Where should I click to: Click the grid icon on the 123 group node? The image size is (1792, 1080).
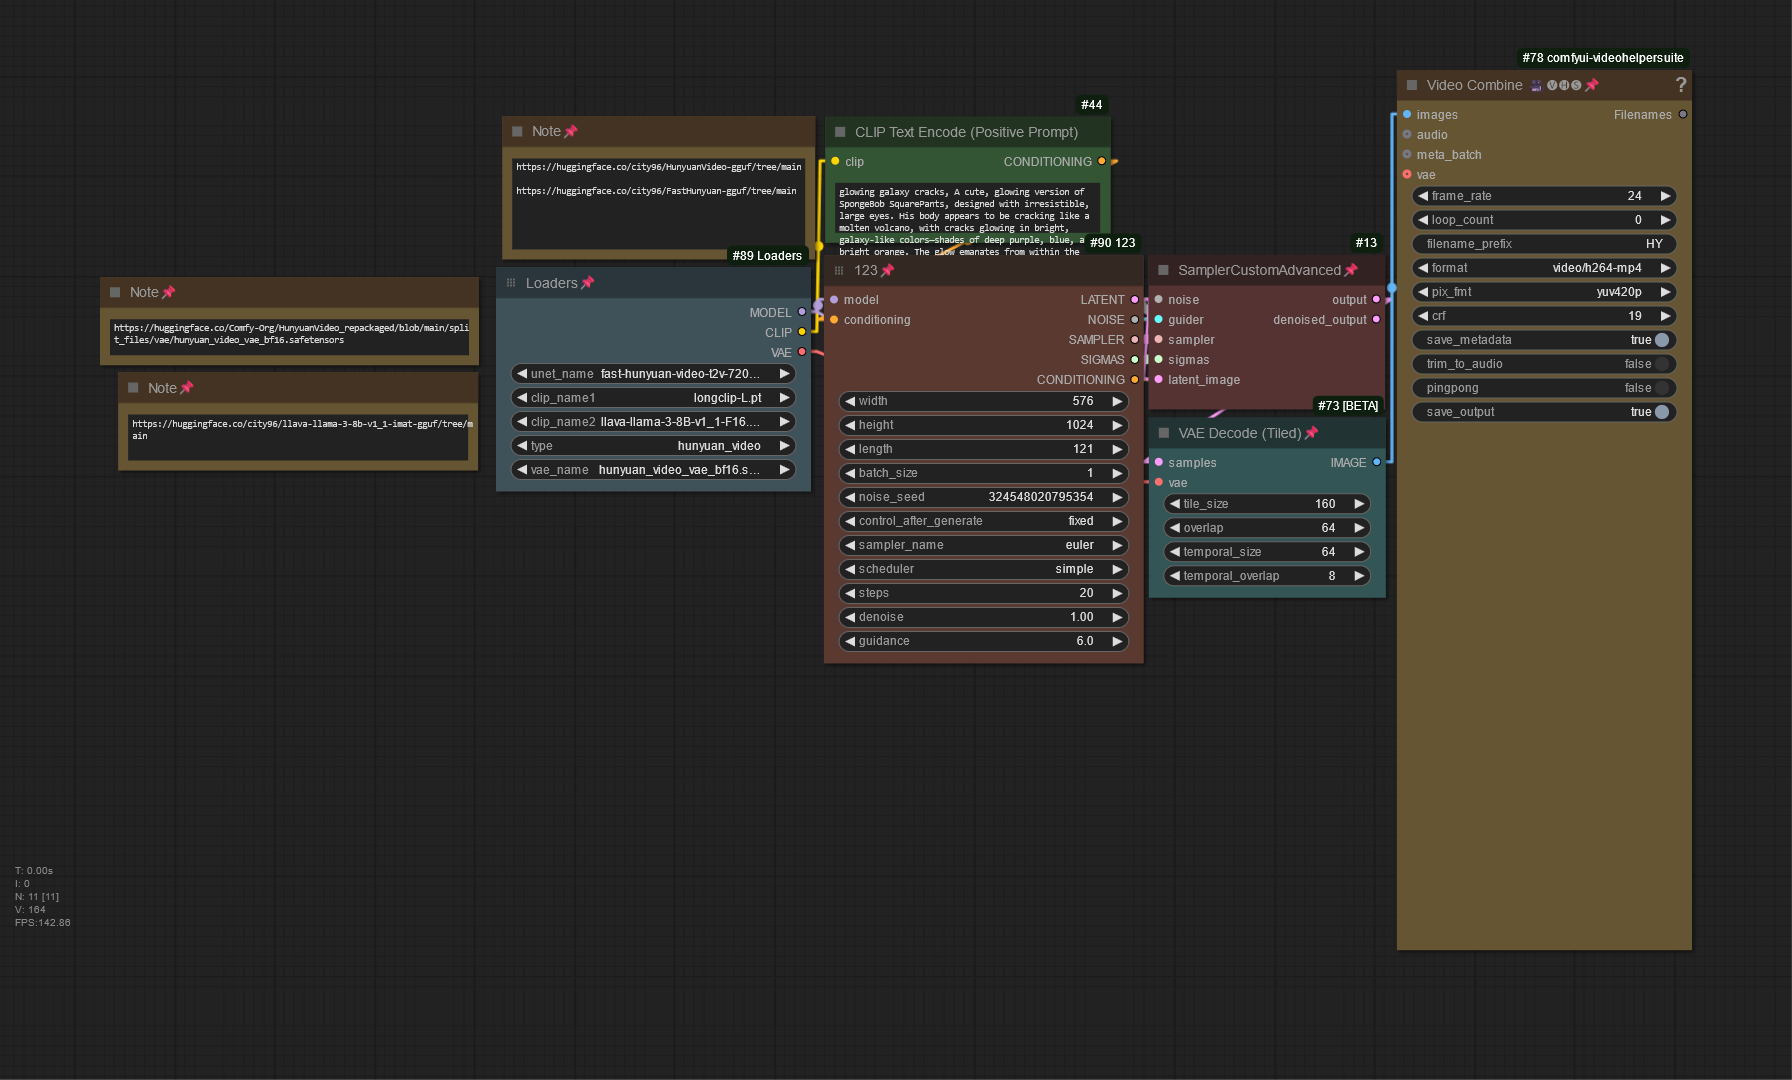839,271
